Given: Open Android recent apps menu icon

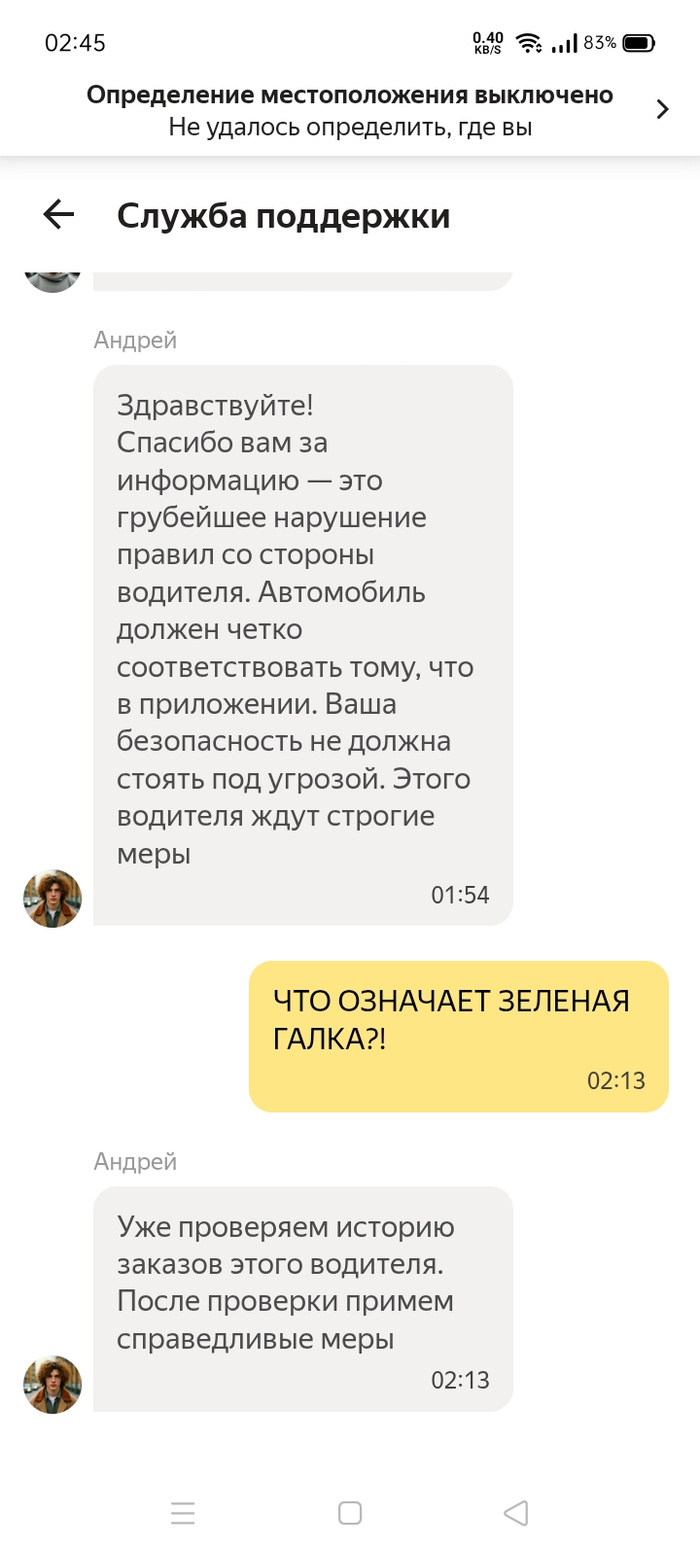Looking at the screenshot, I should click(x=183, y=1513).
